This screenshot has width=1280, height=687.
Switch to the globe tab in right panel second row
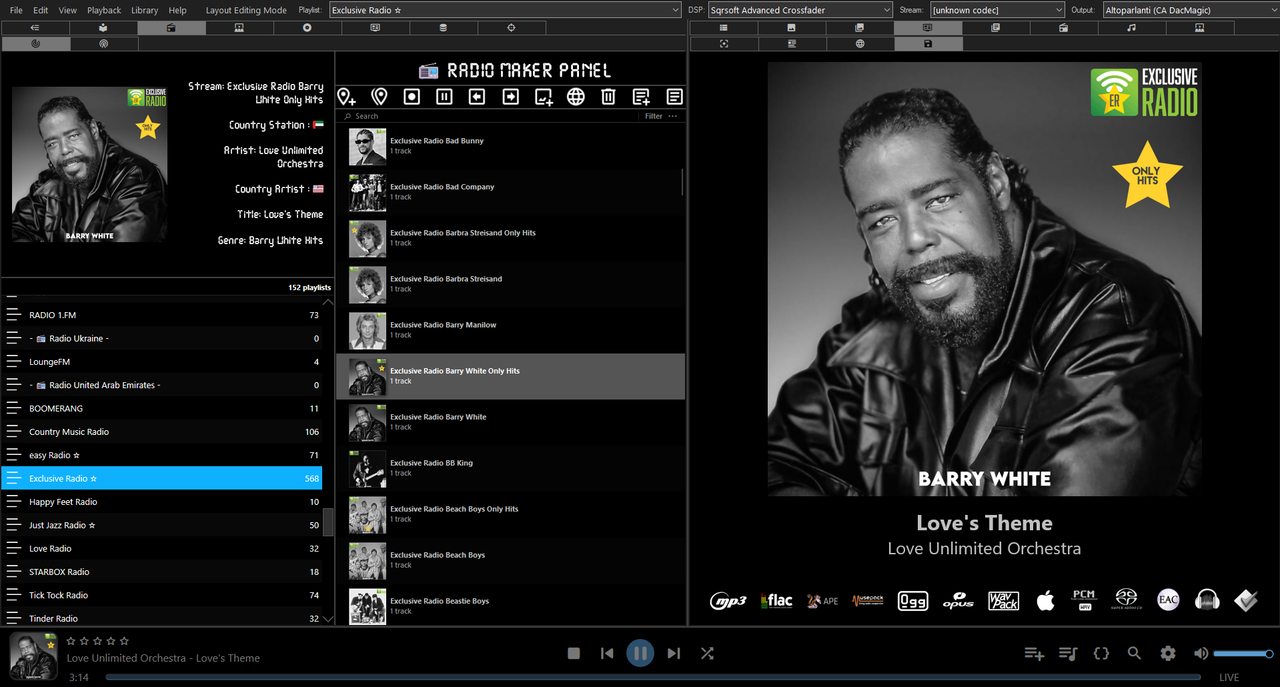[x=860, y=44]
